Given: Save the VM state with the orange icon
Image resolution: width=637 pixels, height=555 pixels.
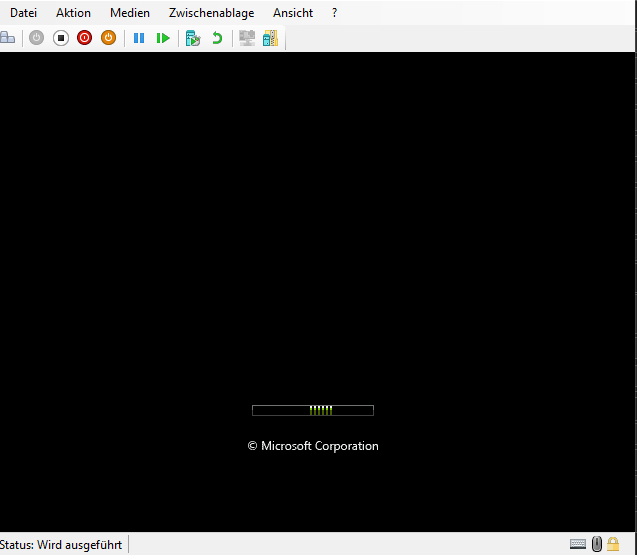Looking at the screenshot, I should coord(108,38).
